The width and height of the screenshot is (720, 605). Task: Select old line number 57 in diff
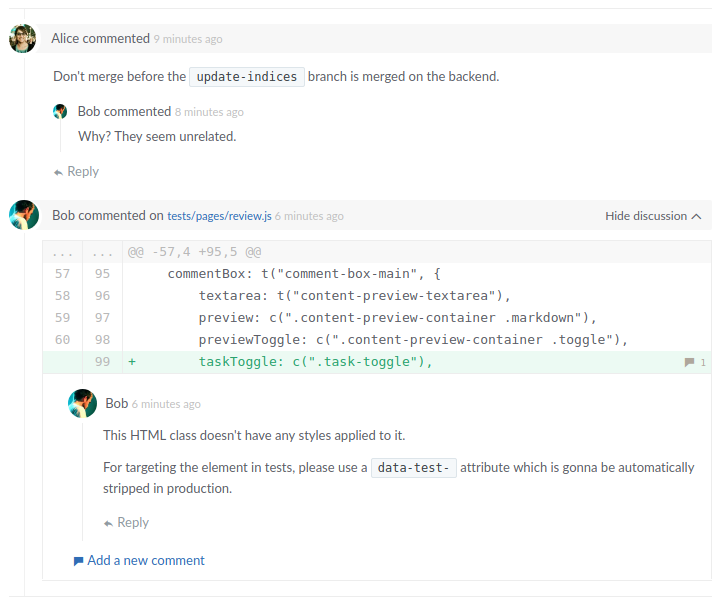(62, 273)
